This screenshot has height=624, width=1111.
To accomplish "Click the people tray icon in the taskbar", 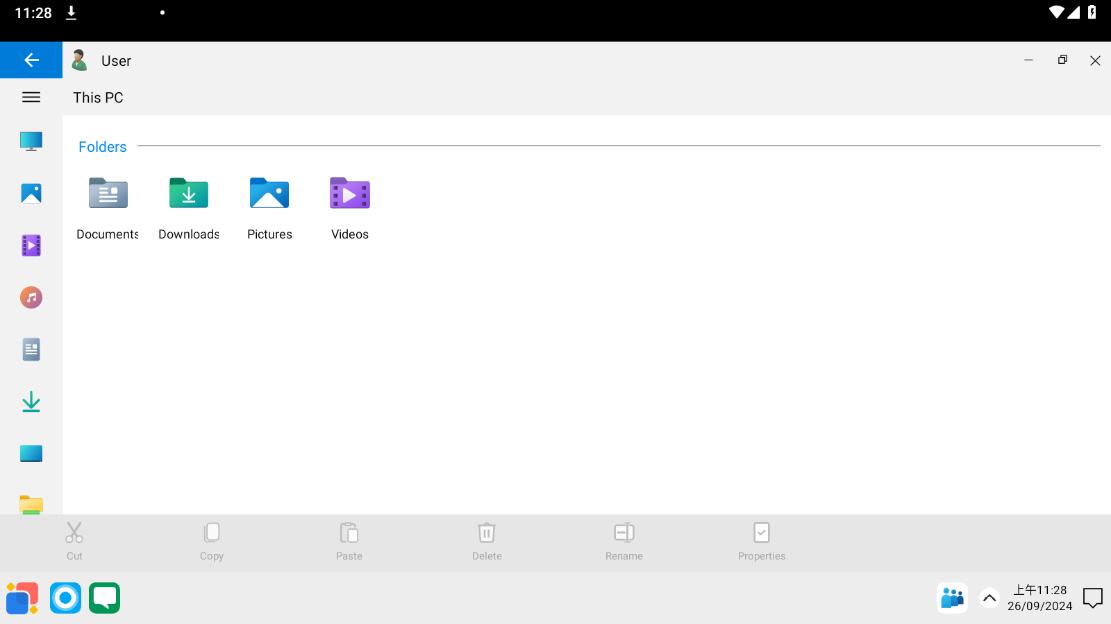I will click(952, 599).
